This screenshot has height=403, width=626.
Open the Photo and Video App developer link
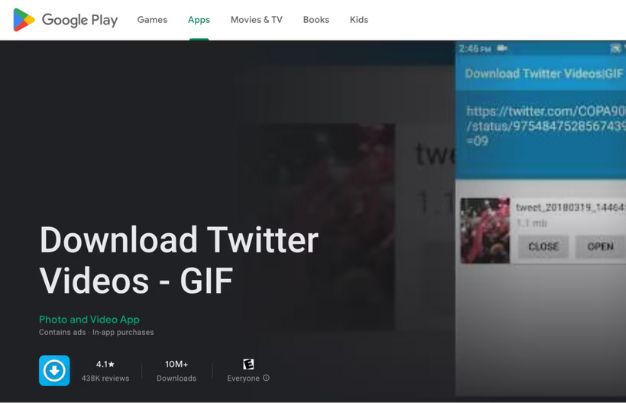pos(89,320)
